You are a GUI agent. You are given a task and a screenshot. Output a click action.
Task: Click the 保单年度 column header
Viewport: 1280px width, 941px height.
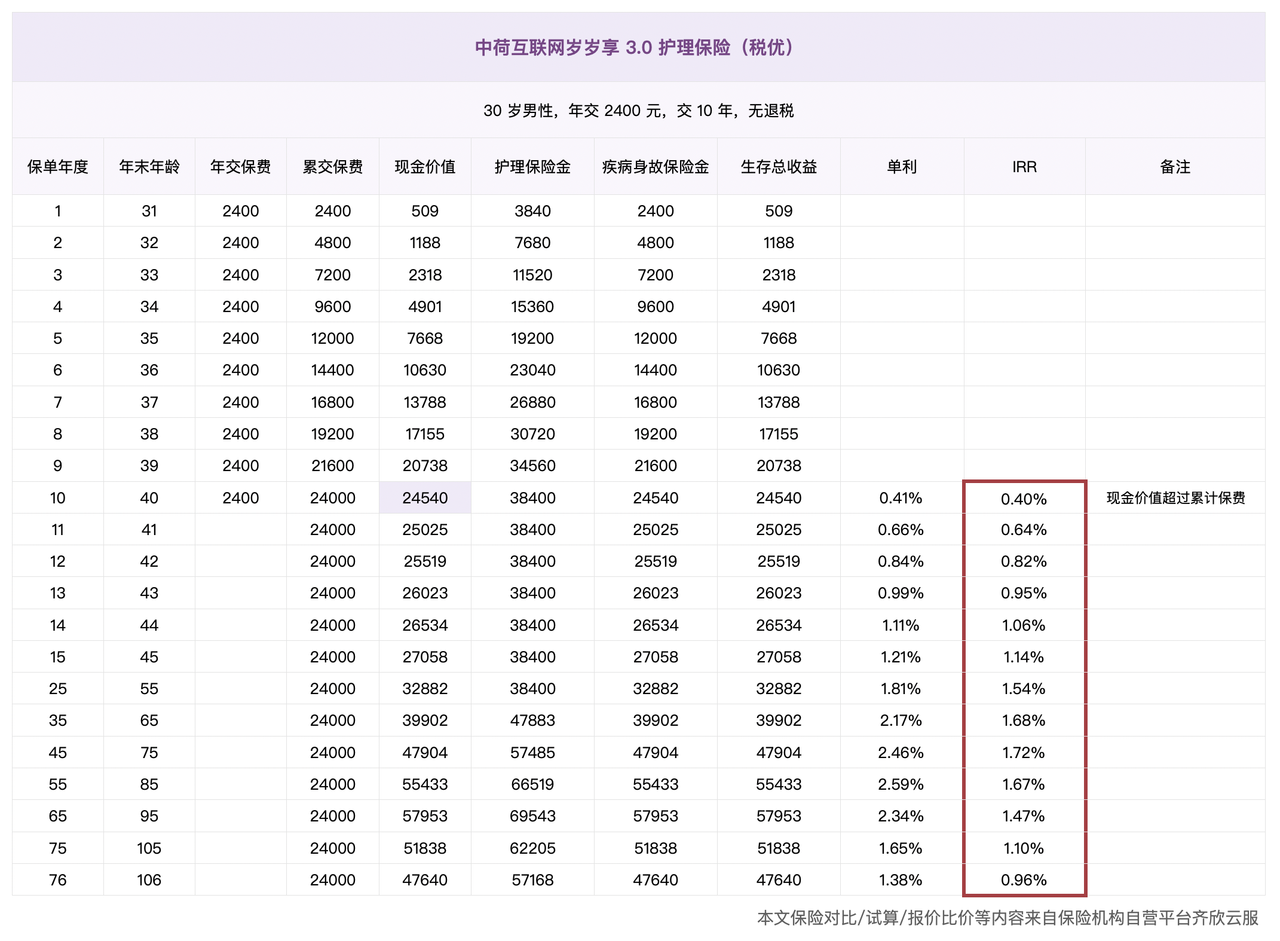(x=58, y=167)
